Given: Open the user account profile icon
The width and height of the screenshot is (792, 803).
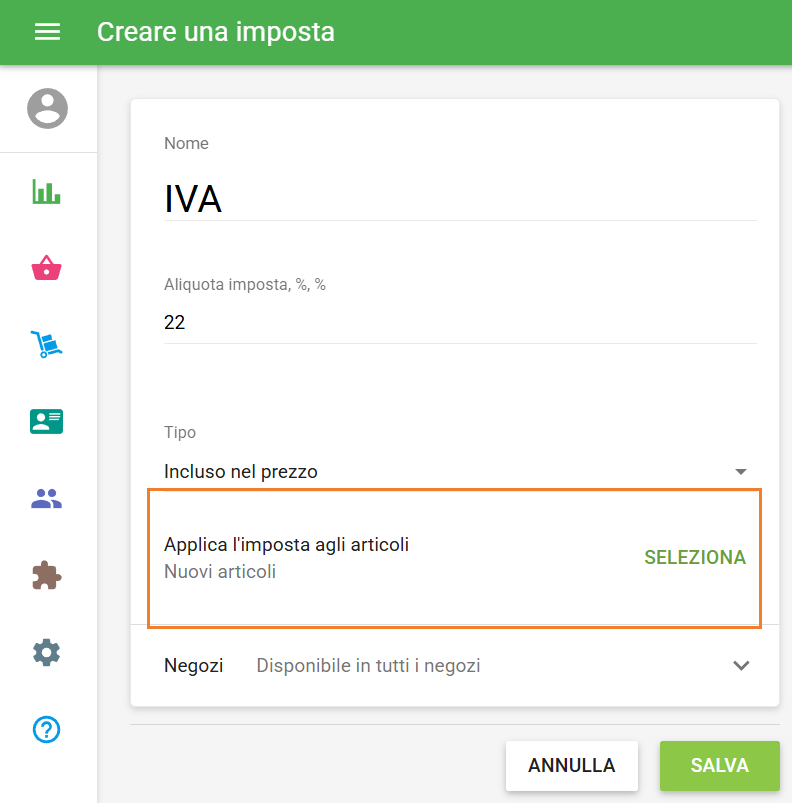Looking at the screenshot, I should coord(47,108).
